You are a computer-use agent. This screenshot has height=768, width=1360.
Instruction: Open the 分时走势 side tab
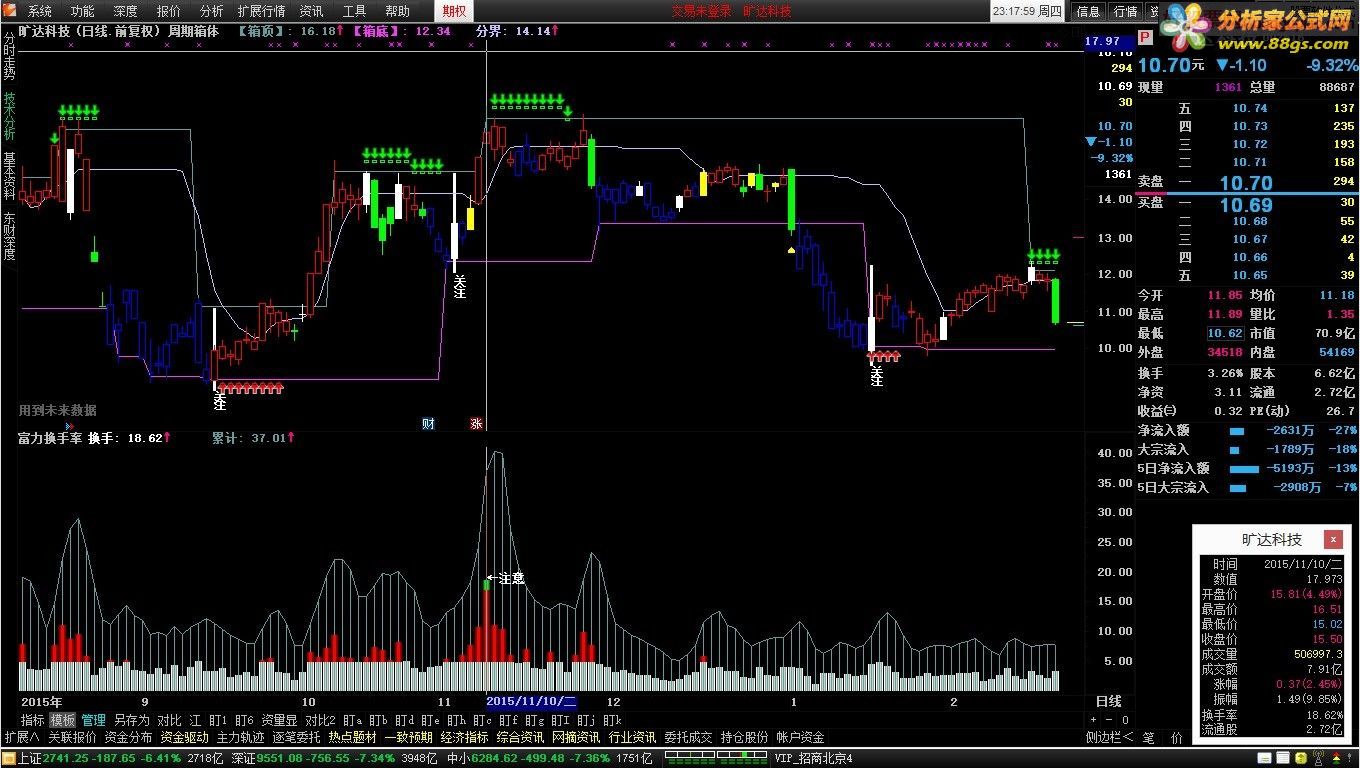tap(9, 55)
